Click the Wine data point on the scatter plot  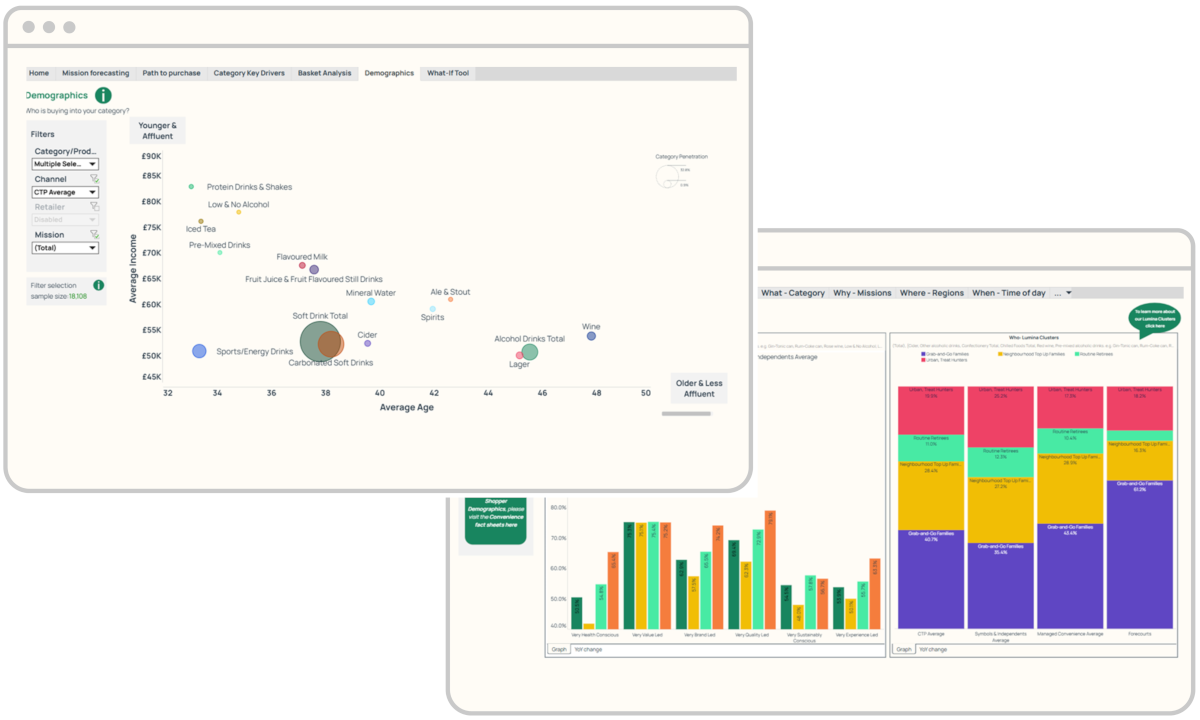[x=590, y=337]
